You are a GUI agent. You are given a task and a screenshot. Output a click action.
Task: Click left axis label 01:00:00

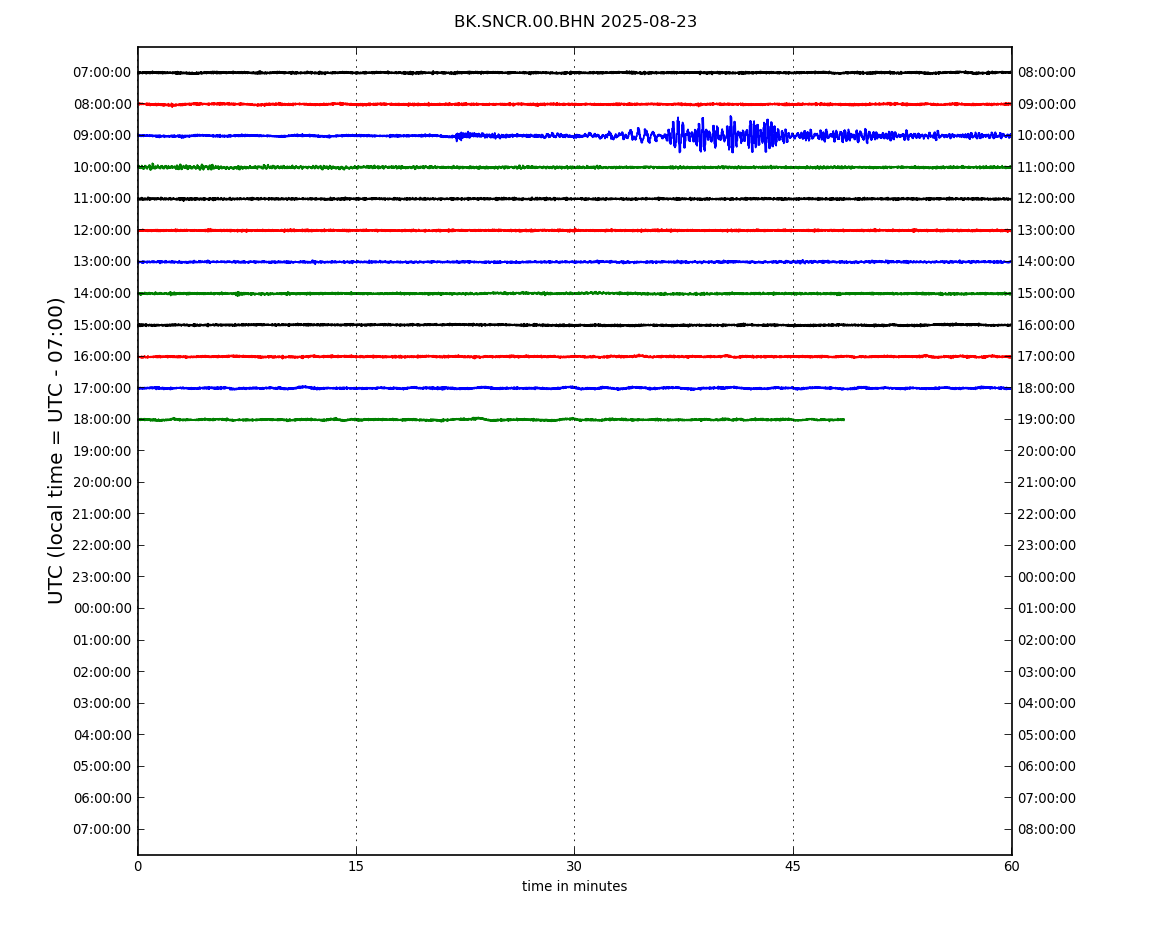tap(103, 640)
